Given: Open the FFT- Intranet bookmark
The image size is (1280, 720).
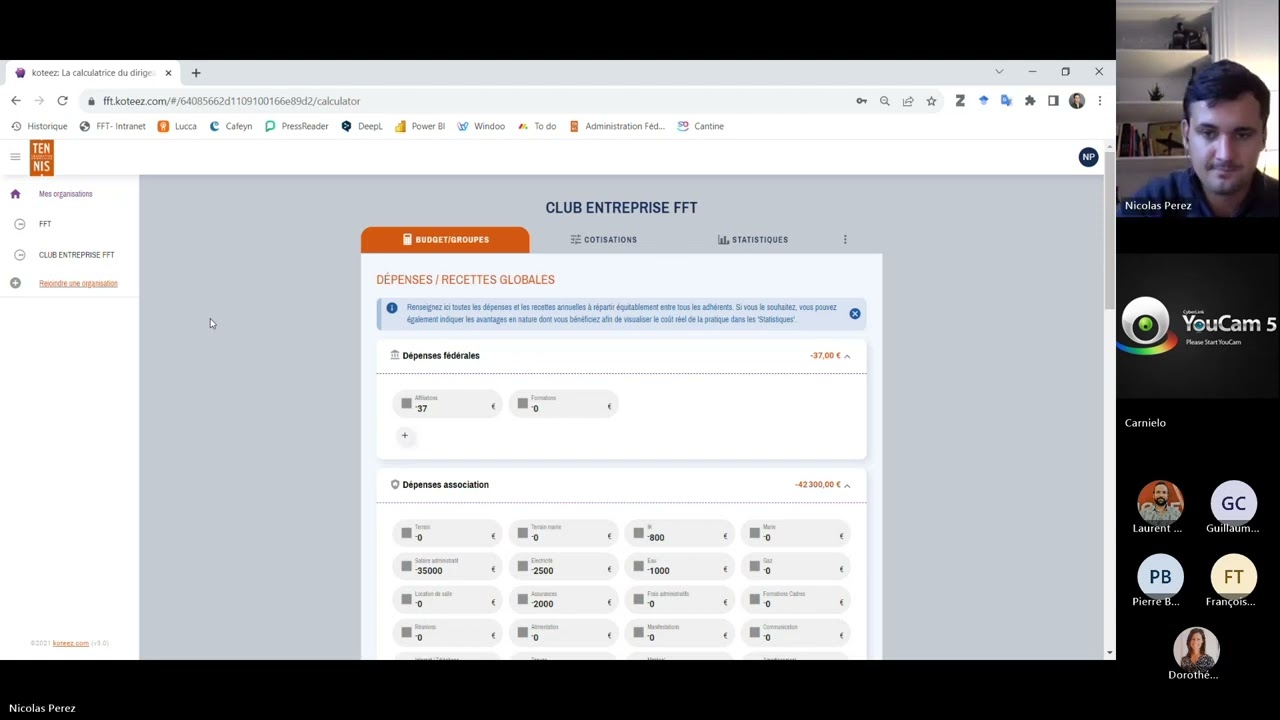Looking at the screenshot, I should coord(112,127).
